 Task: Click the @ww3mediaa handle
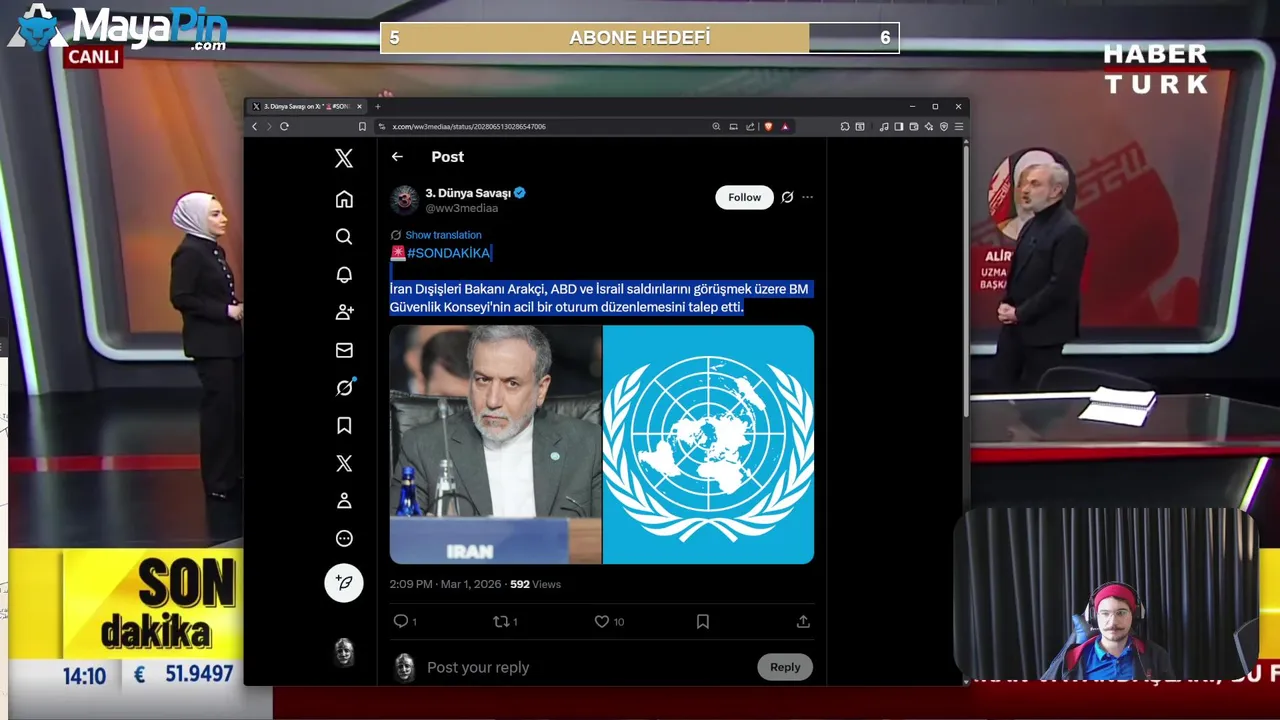click(461, 208)
